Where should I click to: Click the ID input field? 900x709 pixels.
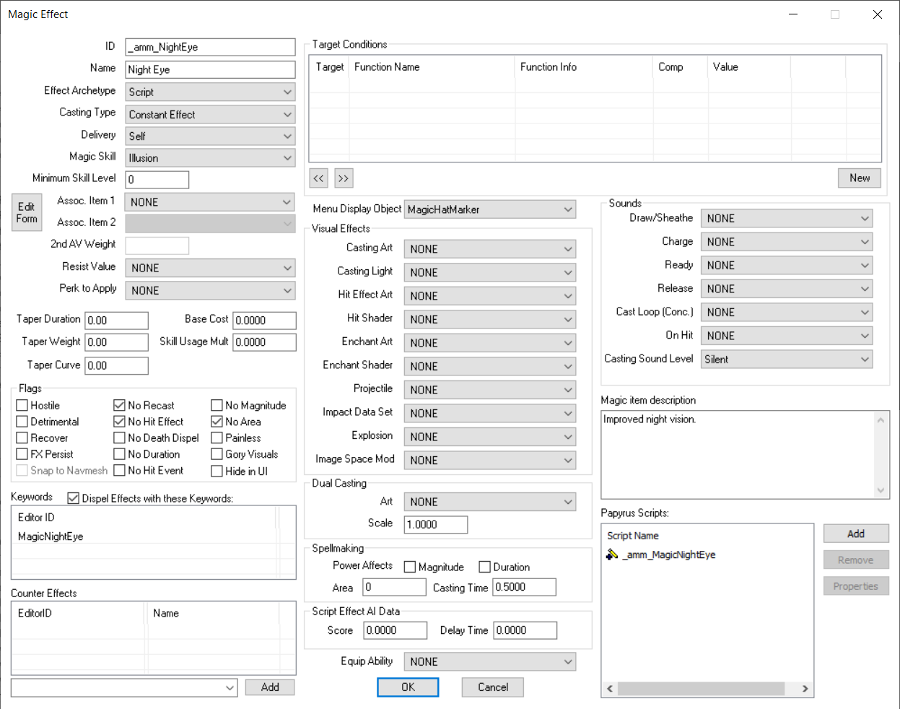pyautogui.click(x=210, y=47)
